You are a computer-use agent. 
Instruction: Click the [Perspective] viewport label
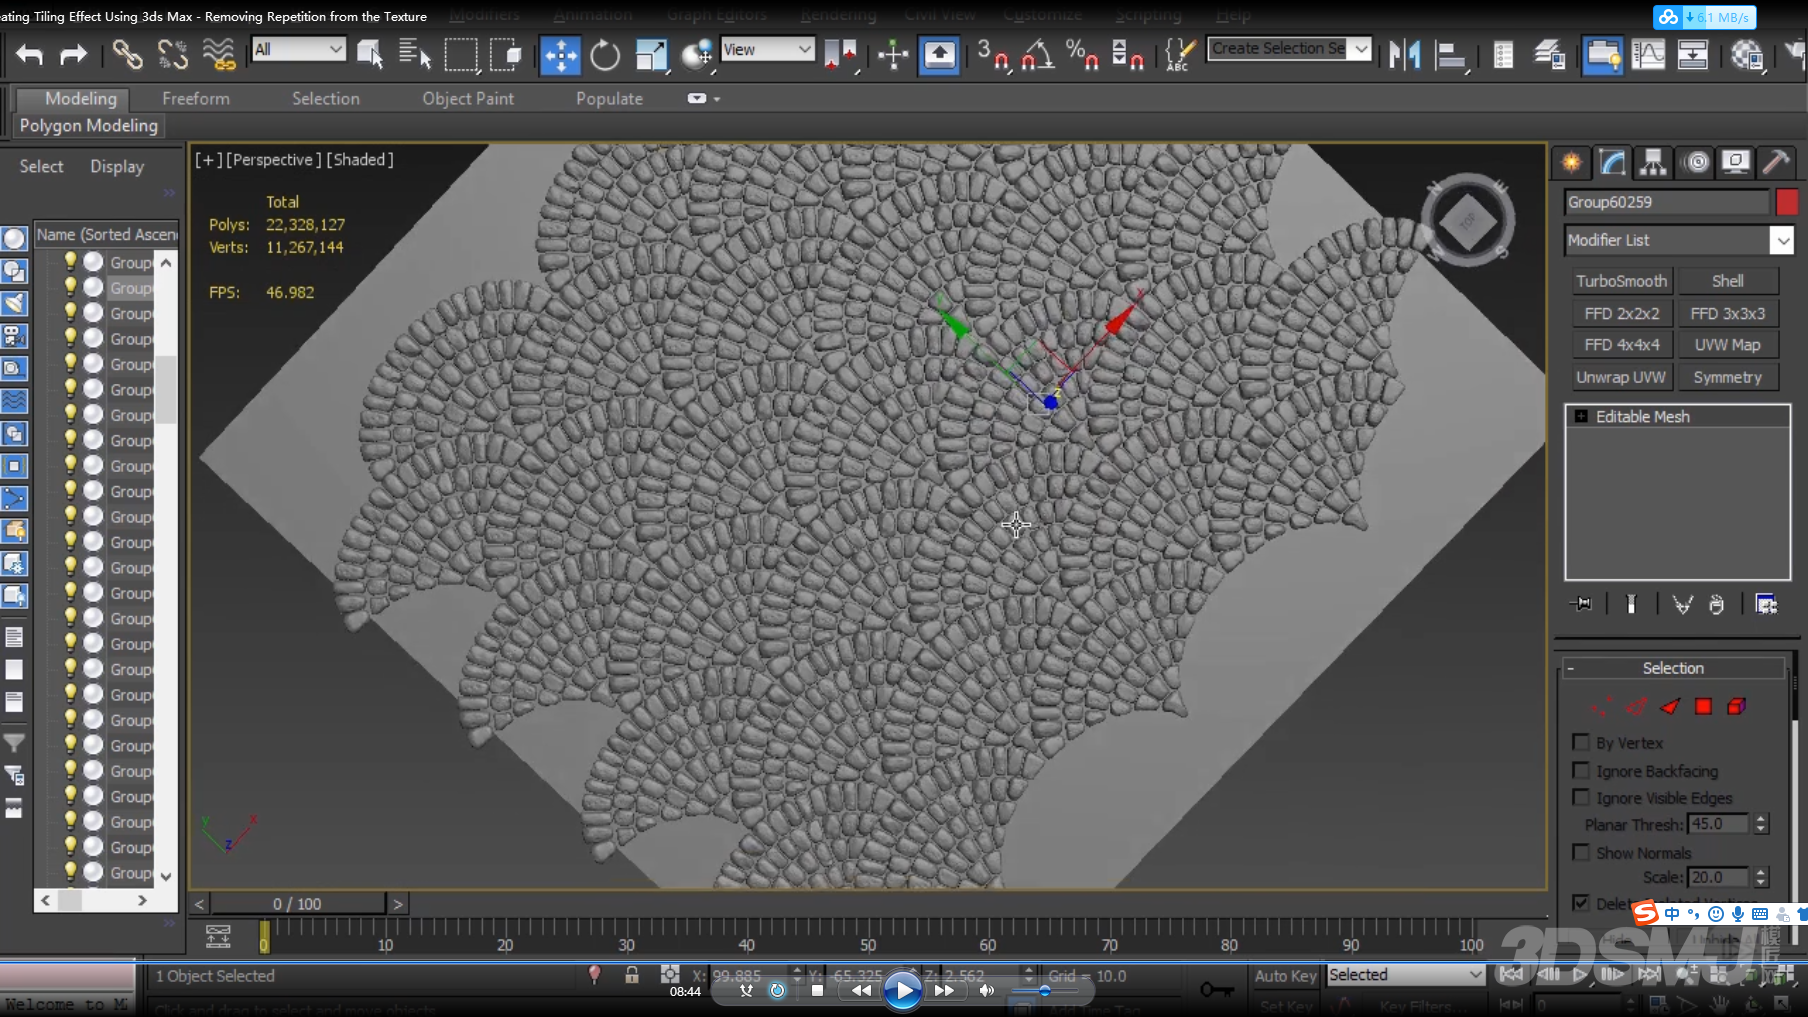coord(274,160)
